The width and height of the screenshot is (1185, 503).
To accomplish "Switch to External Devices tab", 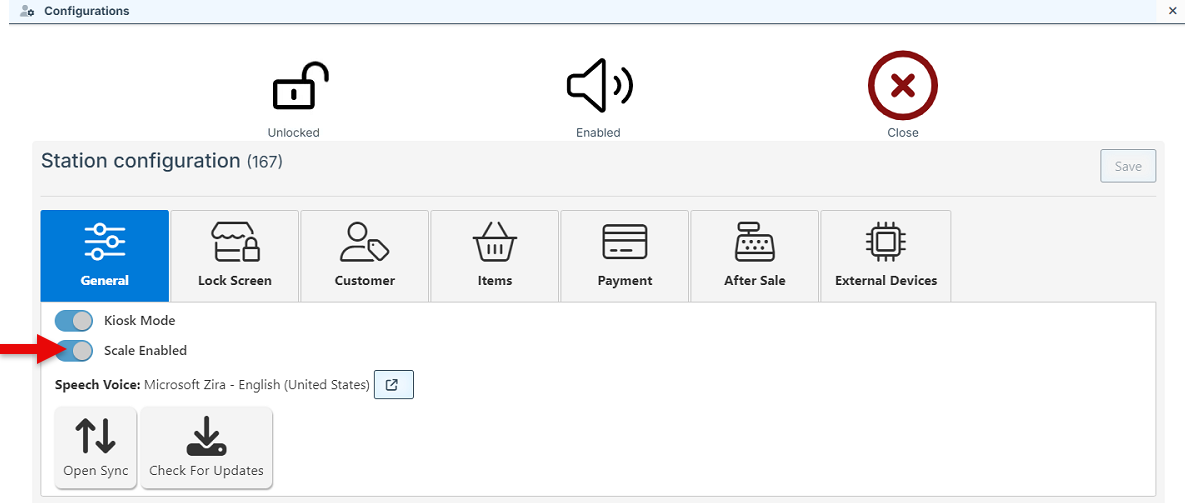I will (886, 255).
